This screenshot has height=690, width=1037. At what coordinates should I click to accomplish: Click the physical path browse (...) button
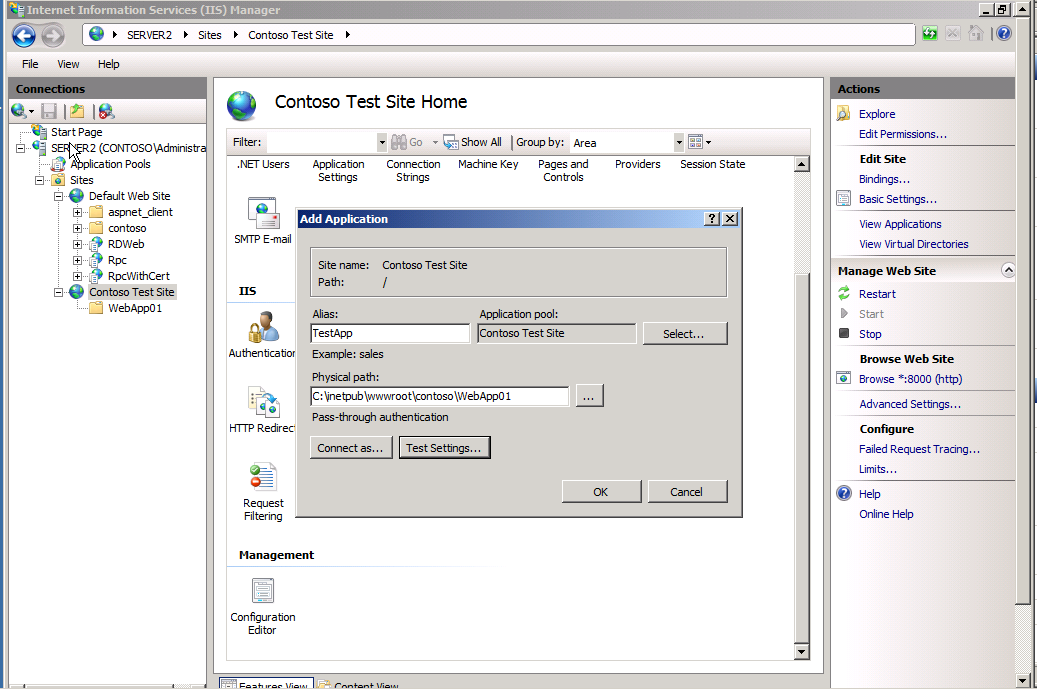(x=589, y=396)
